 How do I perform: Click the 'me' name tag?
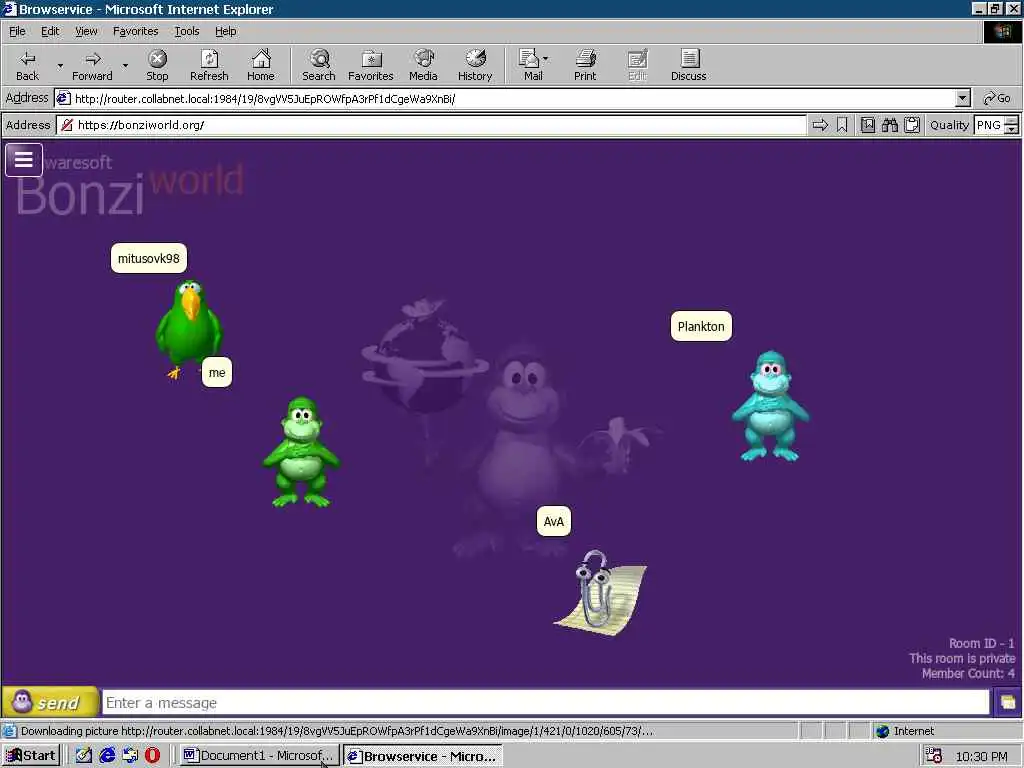coord(217,372)
